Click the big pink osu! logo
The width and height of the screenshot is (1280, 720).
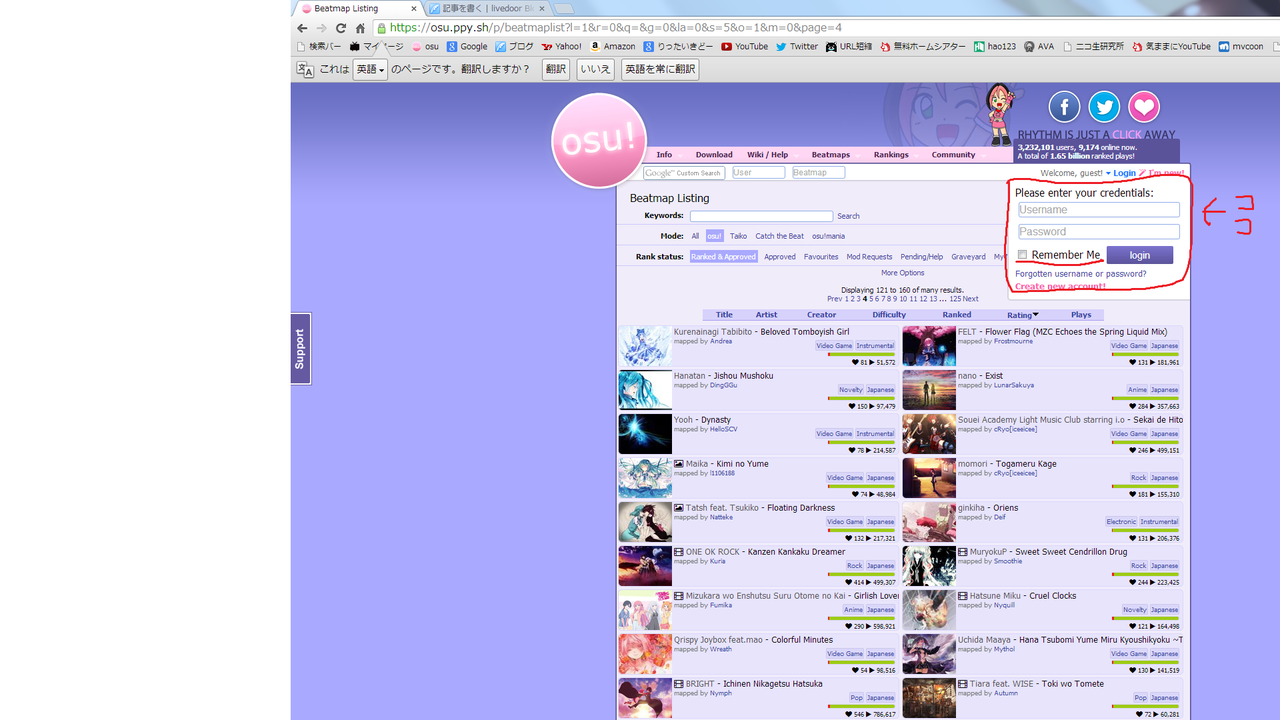[x=599, y=141]
